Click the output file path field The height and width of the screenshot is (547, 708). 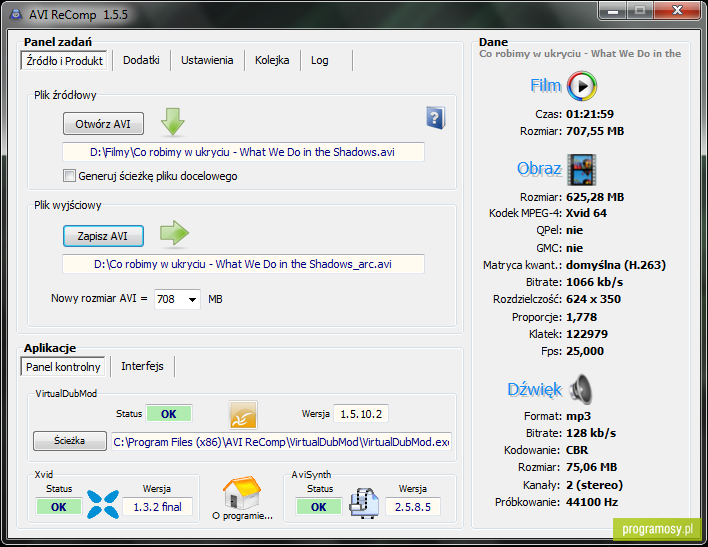pos(243,264)
